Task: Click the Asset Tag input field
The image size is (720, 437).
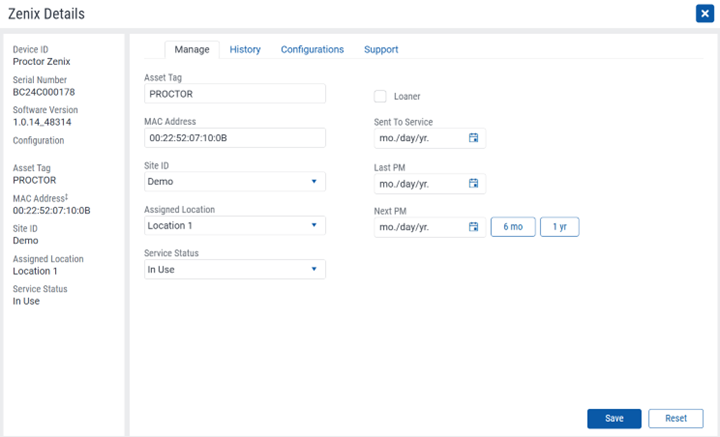Action: click(235, 94)
